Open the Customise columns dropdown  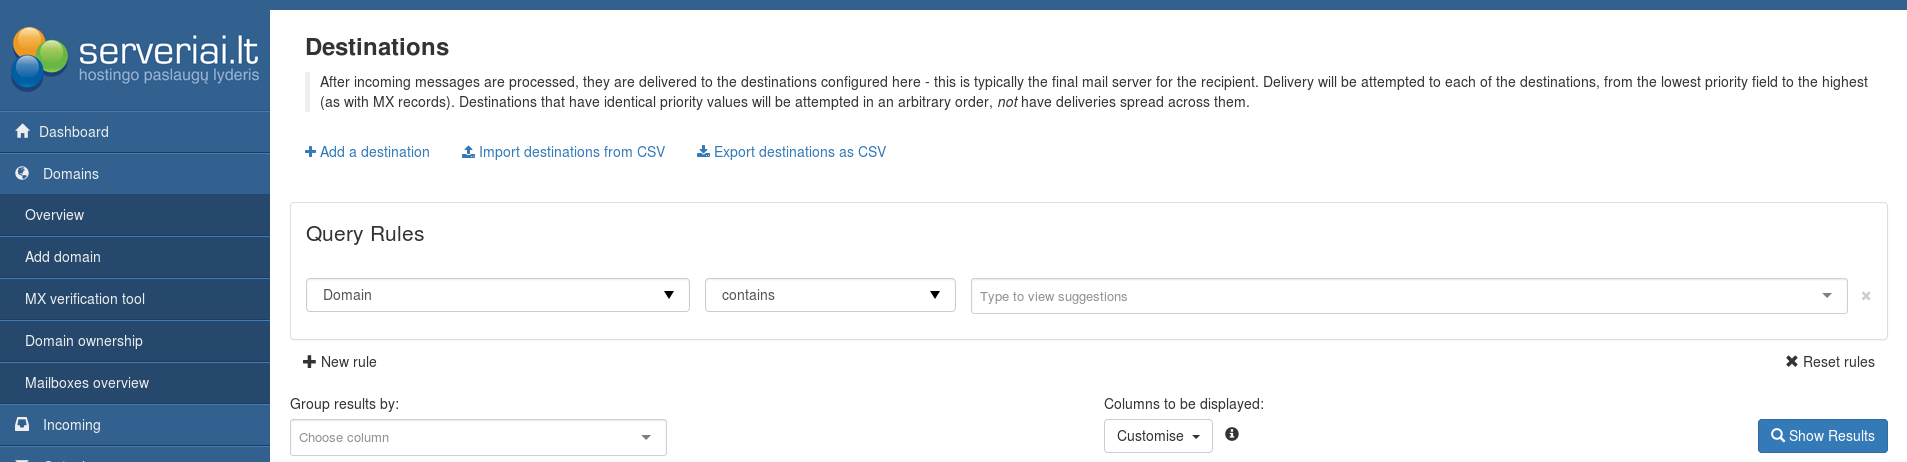pyautogui.click(x=1157, y=436)
